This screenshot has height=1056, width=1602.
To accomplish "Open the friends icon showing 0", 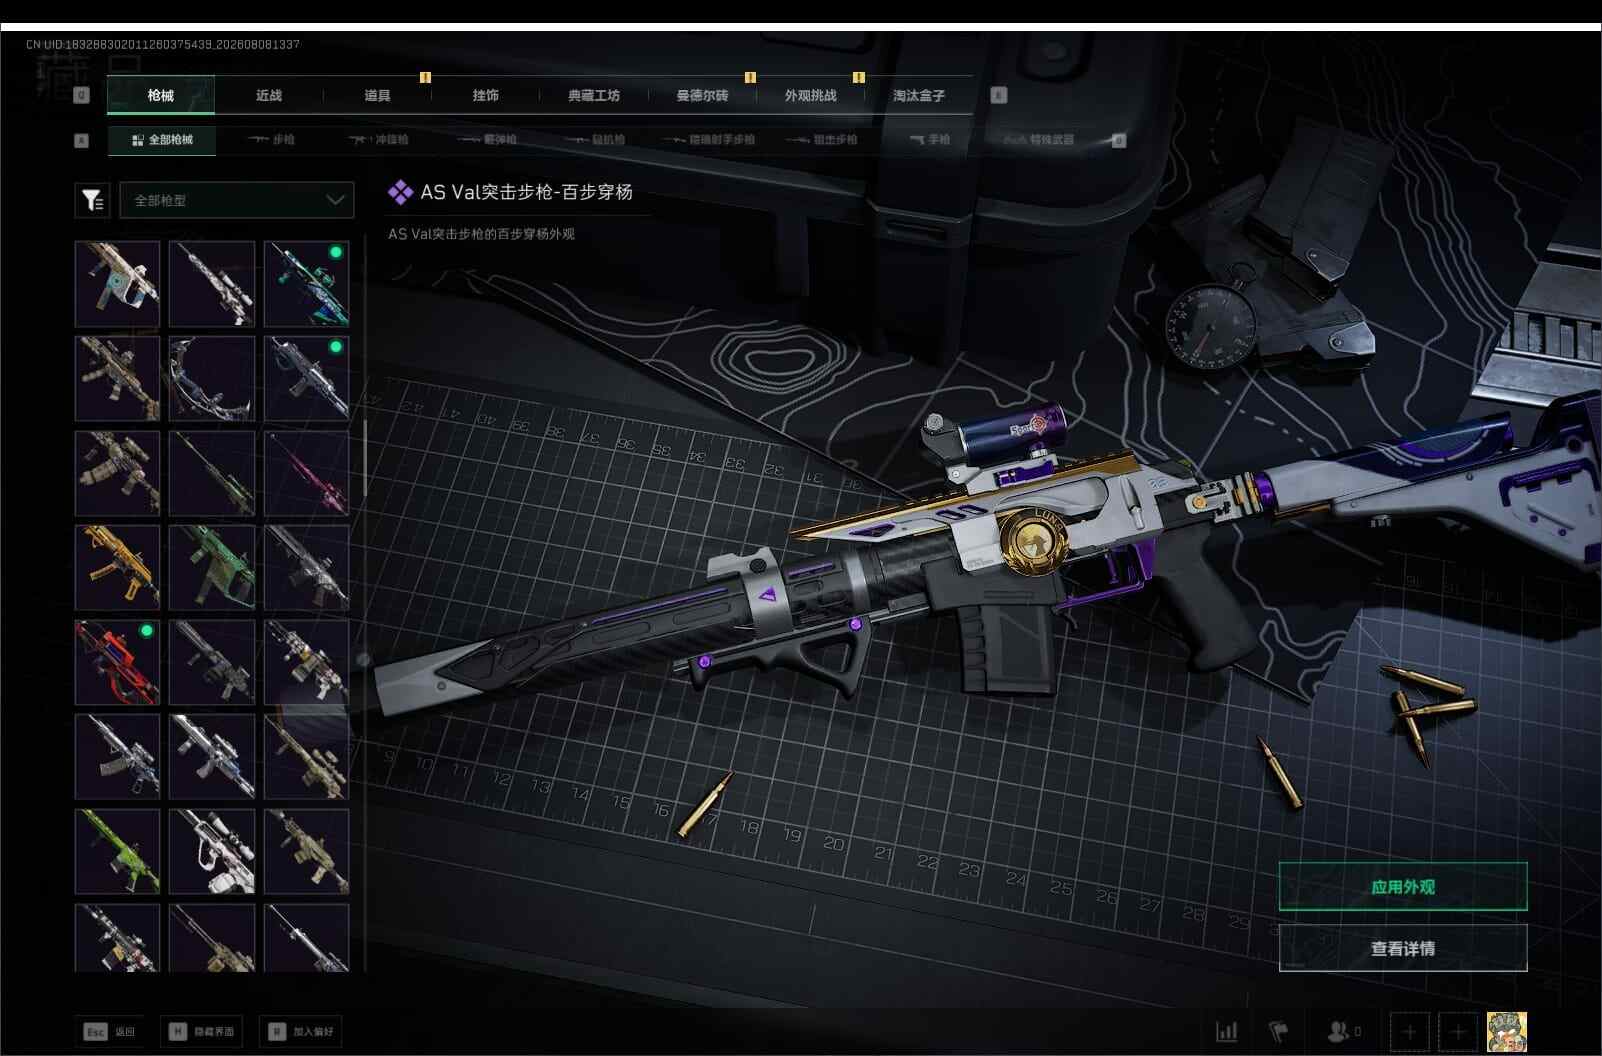I will point(1344,1031).
